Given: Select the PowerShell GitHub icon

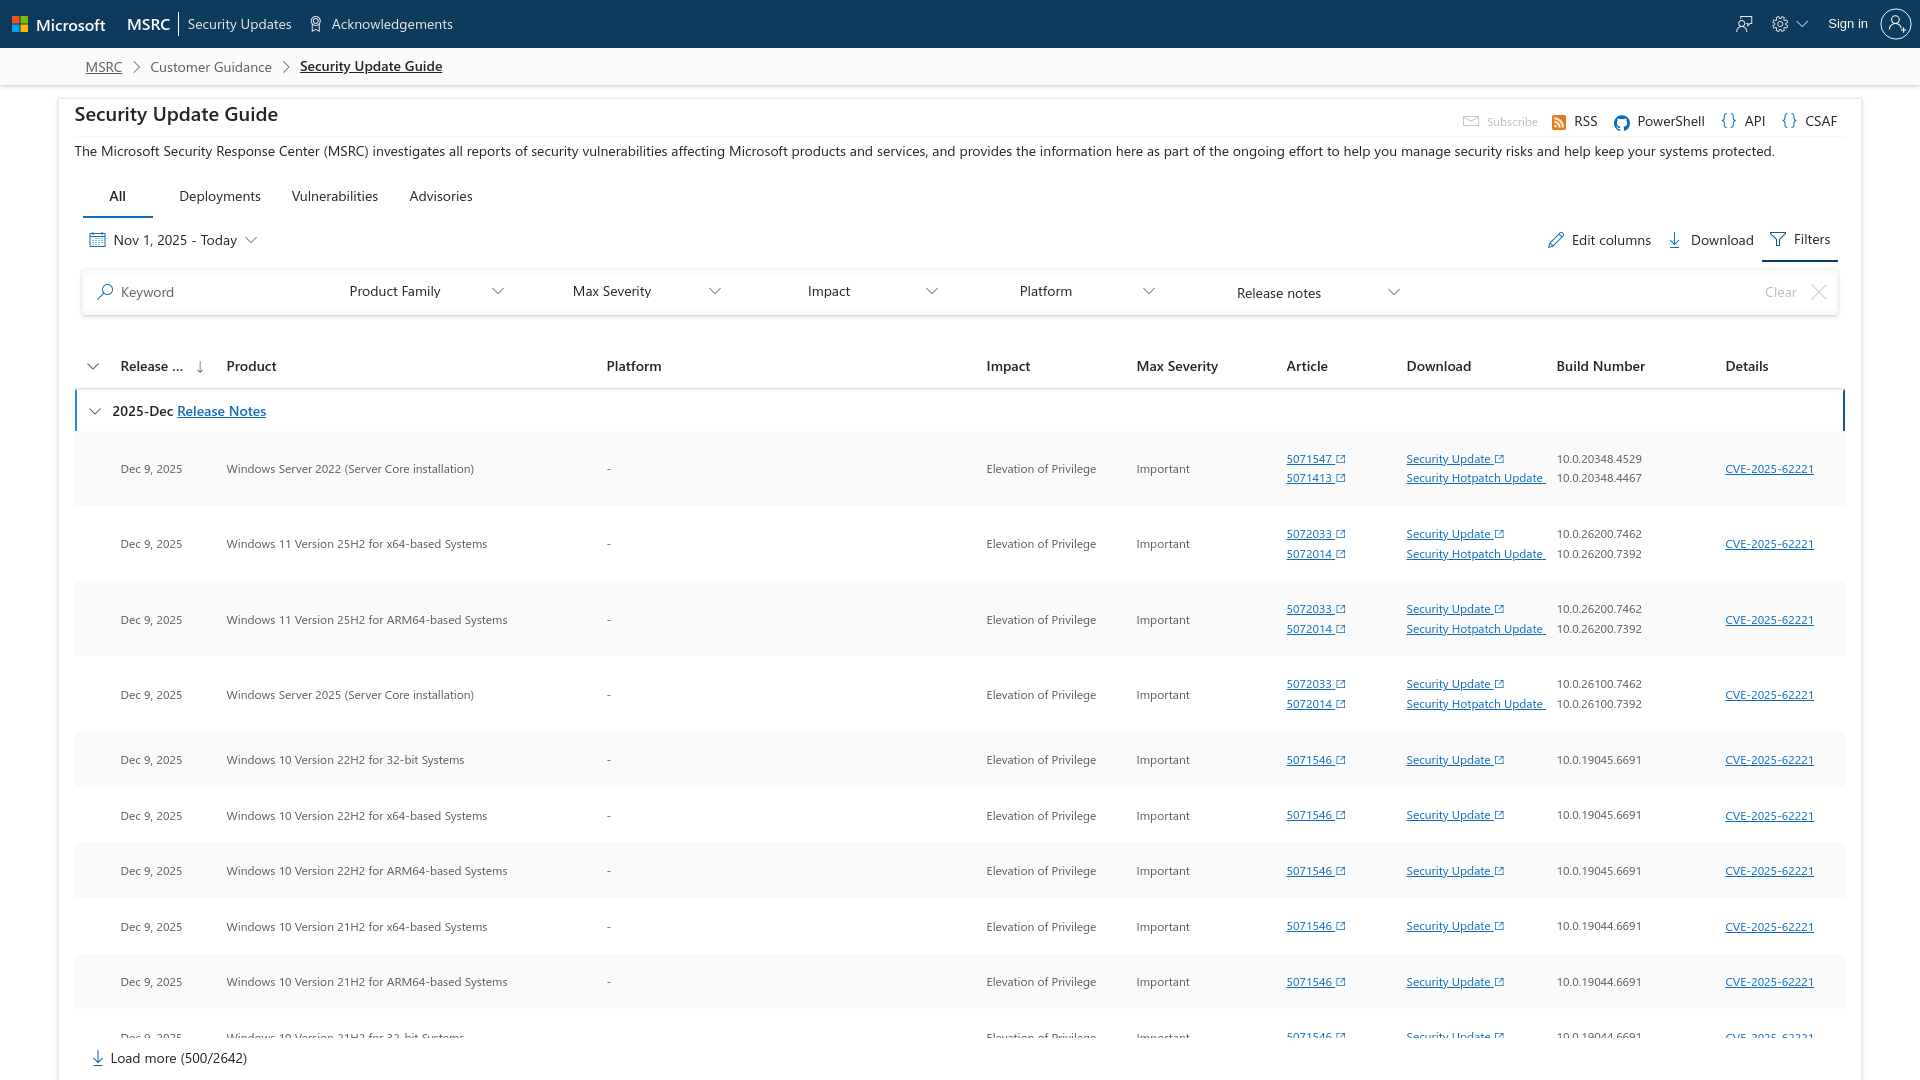Looking at the screenshot, I should coord(1622,122).
